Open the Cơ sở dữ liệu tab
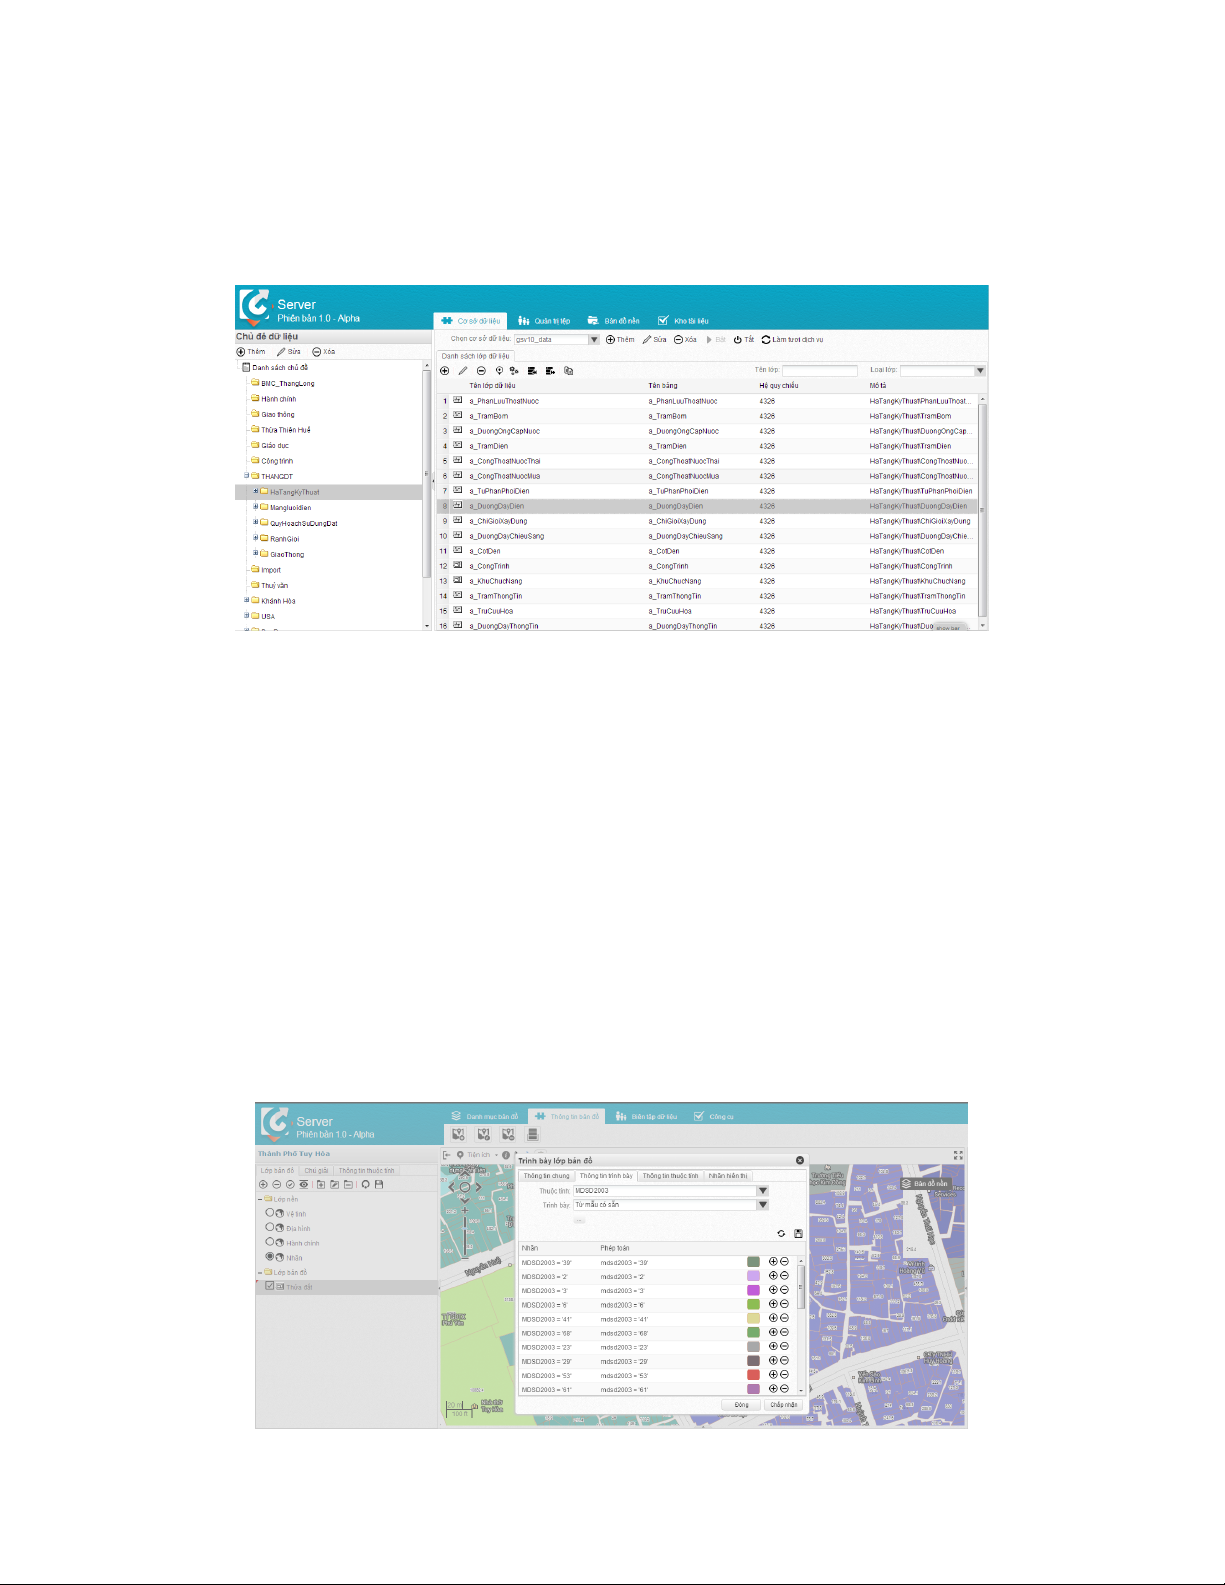The height and width of the screenshot is (1585, 1225). coord(471,321)
